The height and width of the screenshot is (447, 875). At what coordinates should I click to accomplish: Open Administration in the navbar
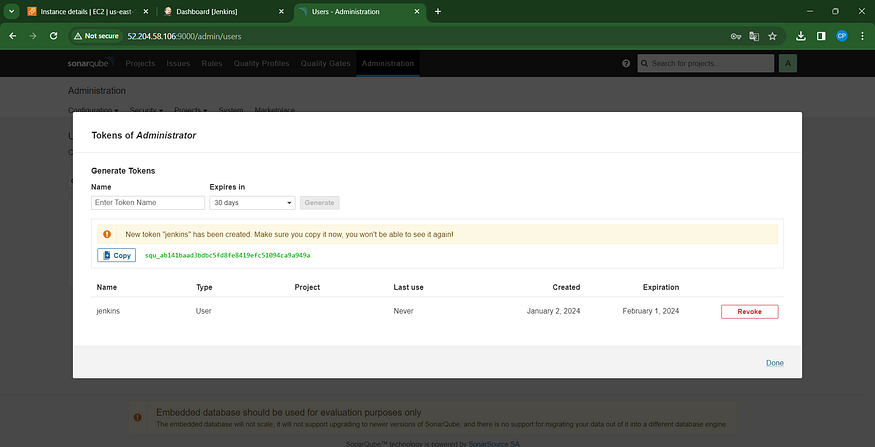388,64
